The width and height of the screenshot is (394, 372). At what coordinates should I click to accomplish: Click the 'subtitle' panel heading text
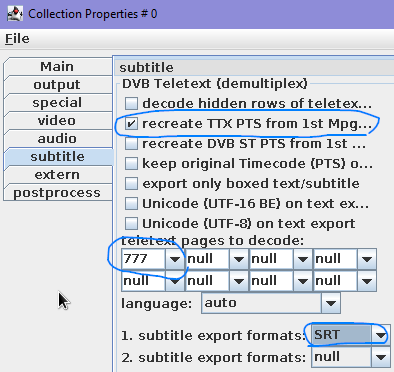146,68
